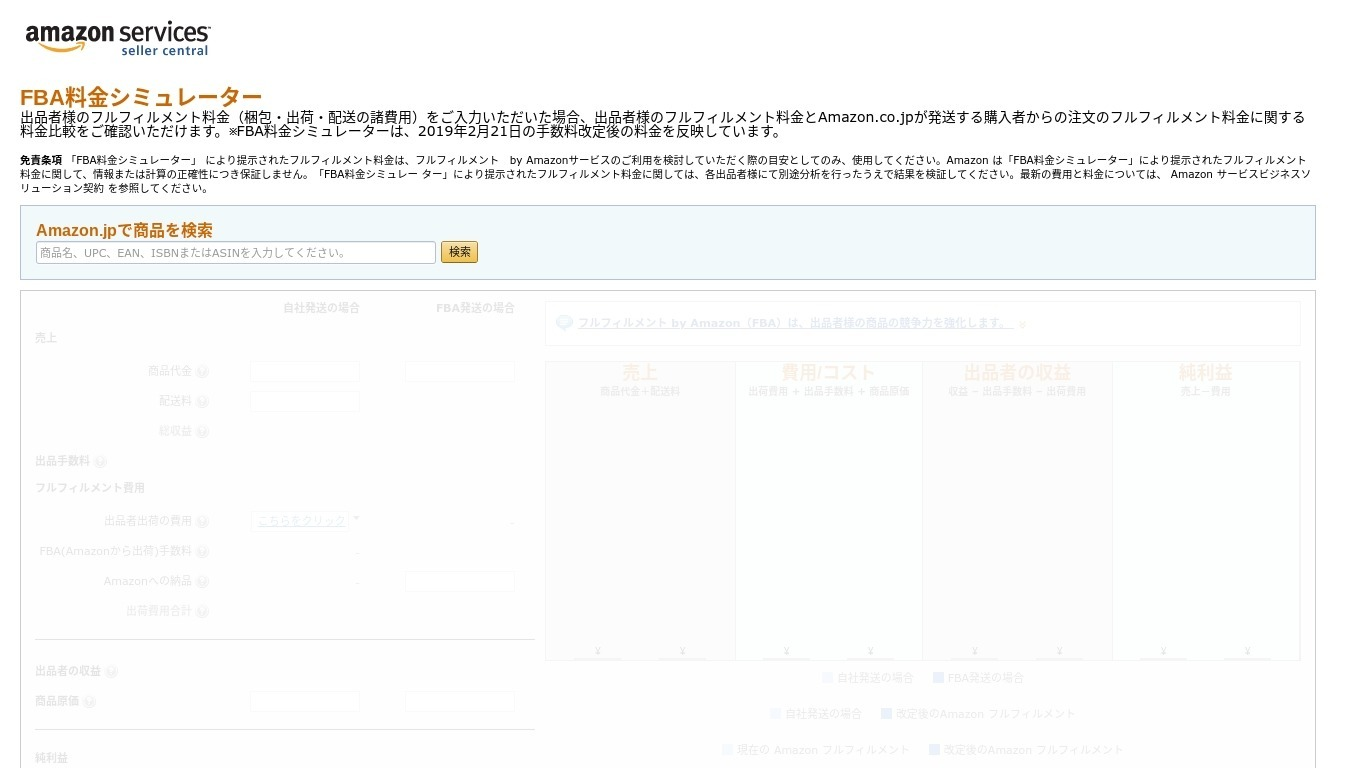Expand the FBA banner double-chevron
1366x768 pixels.
tap(1022, 324)
